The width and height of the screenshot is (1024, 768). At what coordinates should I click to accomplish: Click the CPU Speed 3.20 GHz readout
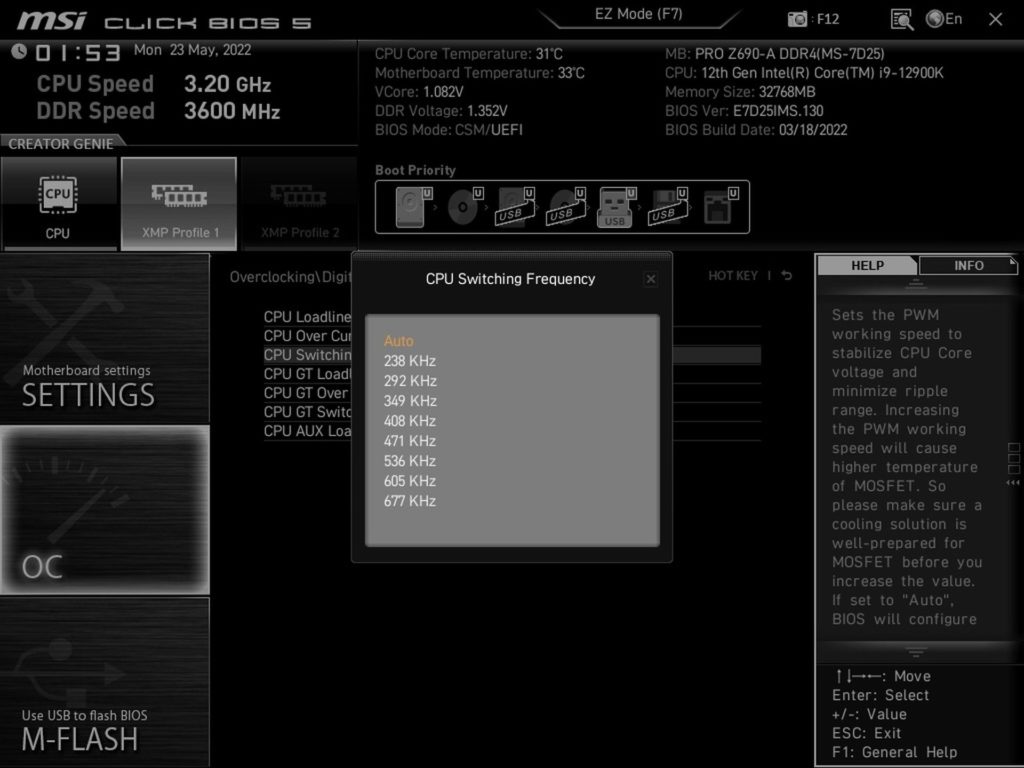(153, 84)
